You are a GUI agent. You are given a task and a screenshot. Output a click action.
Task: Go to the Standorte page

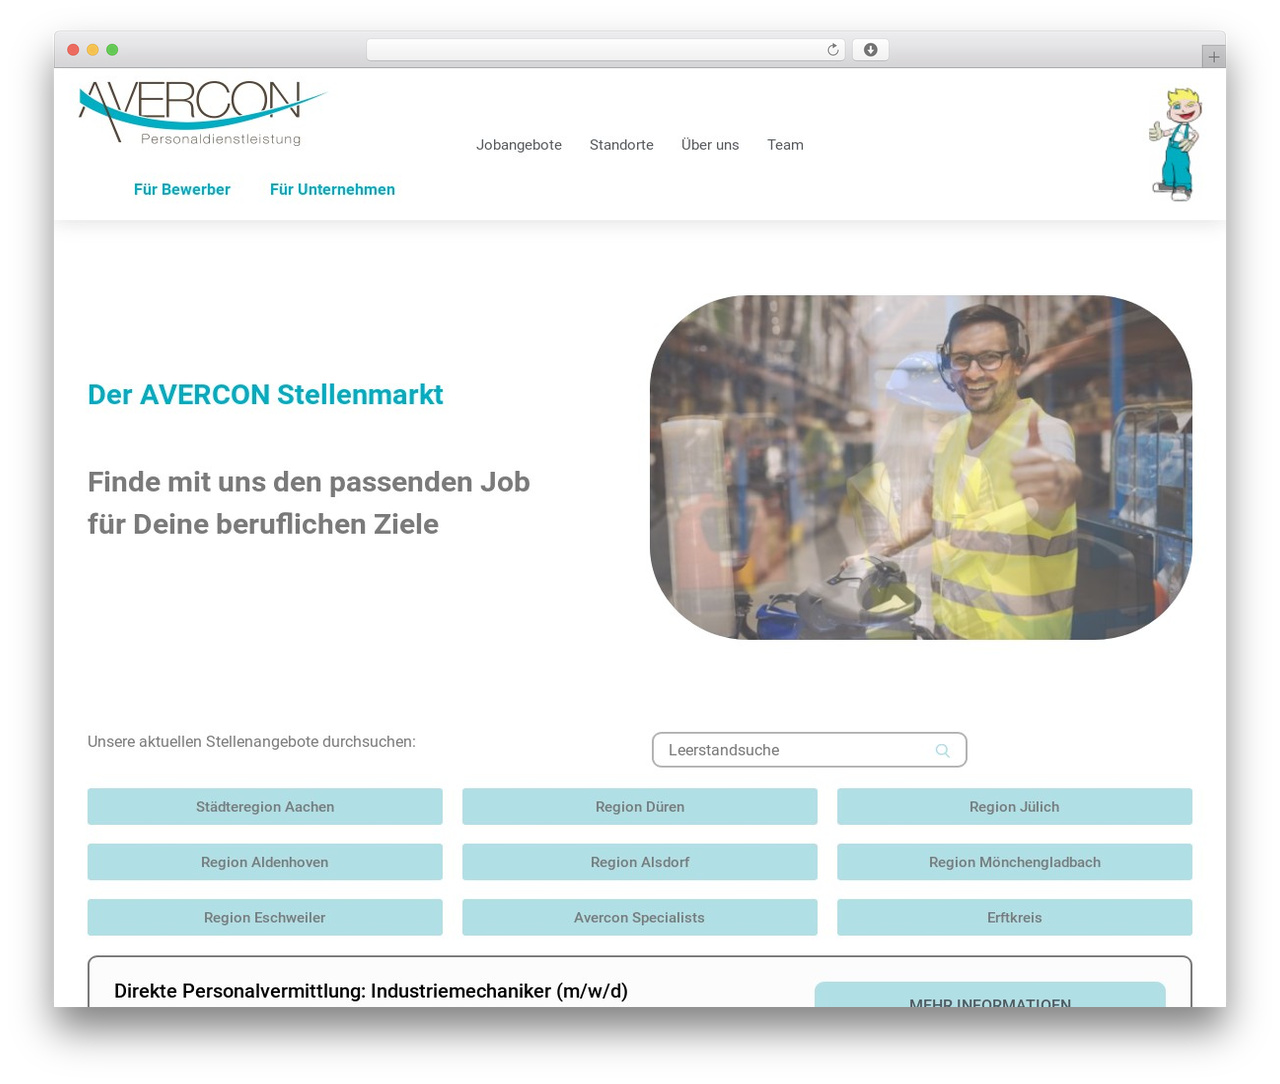[x=622, y=145]
